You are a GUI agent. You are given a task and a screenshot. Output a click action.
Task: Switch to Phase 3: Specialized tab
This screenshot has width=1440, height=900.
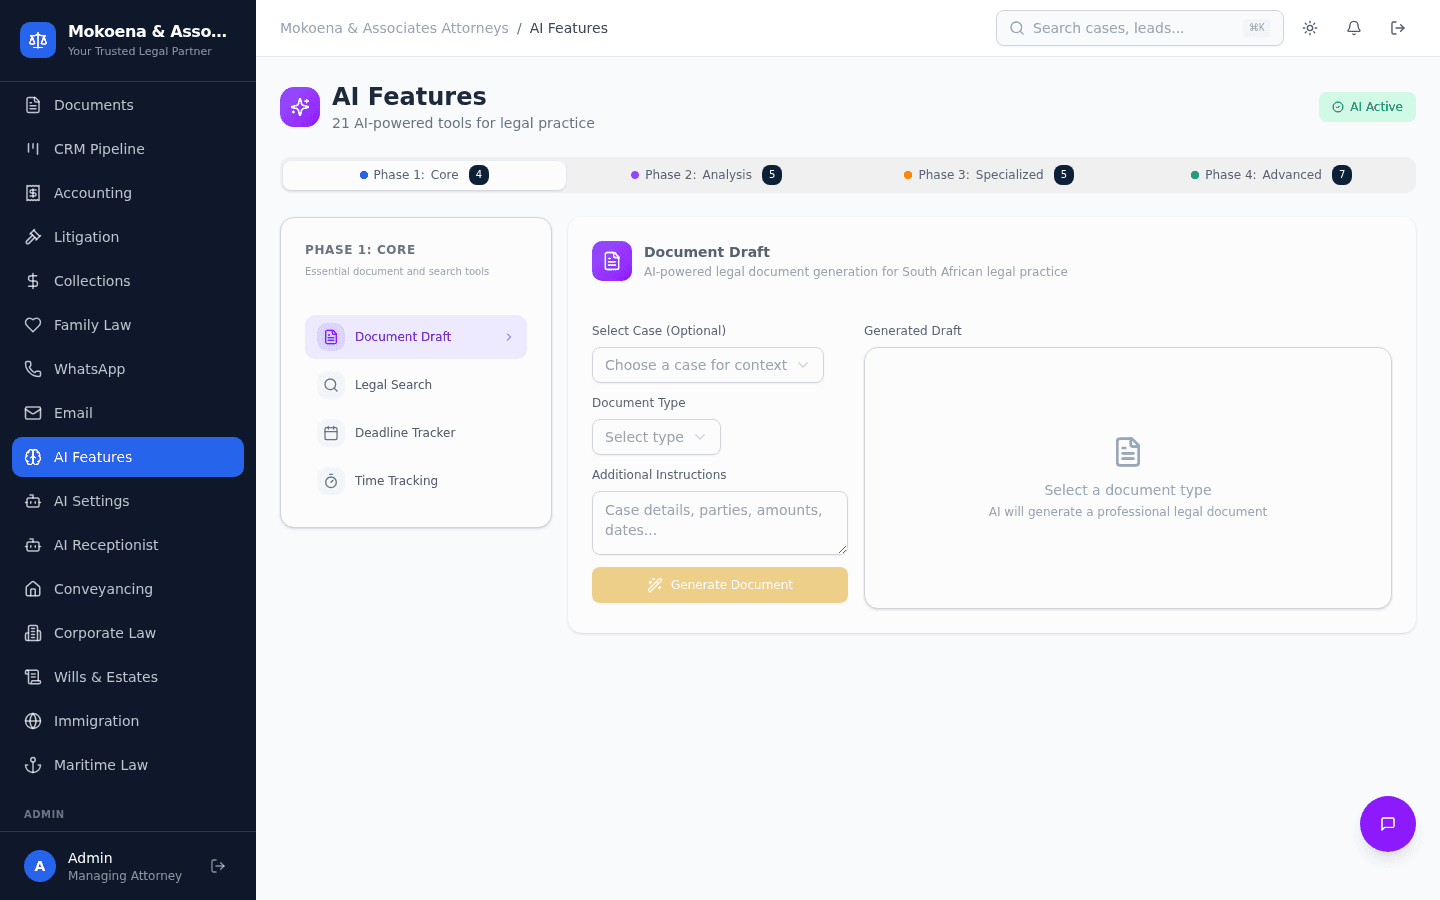[989, 175]
